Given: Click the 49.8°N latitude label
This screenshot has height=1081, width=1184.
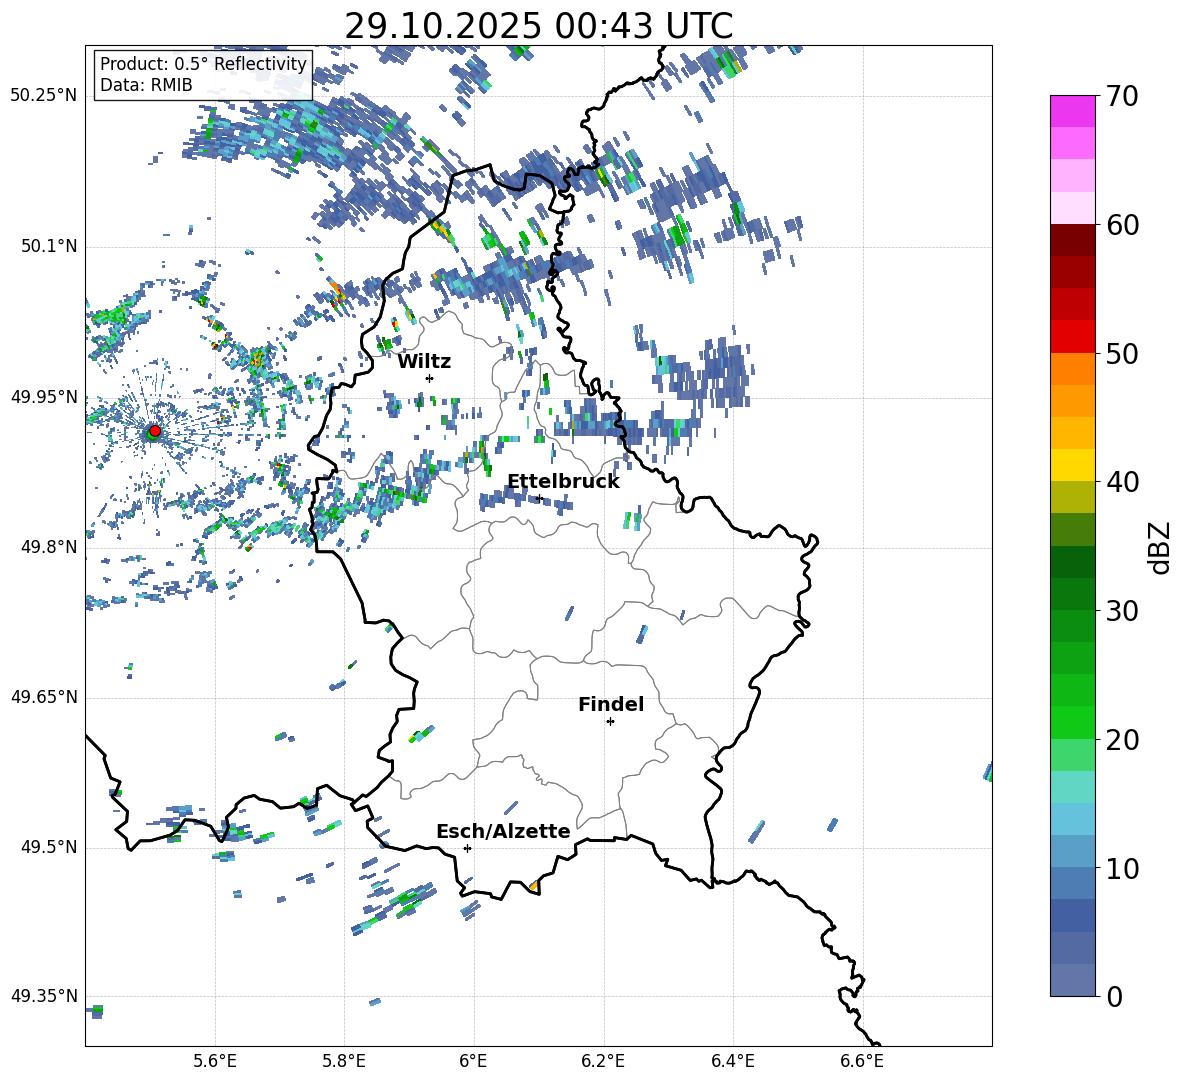Looking at the screenshot, I should pos(49,547).
